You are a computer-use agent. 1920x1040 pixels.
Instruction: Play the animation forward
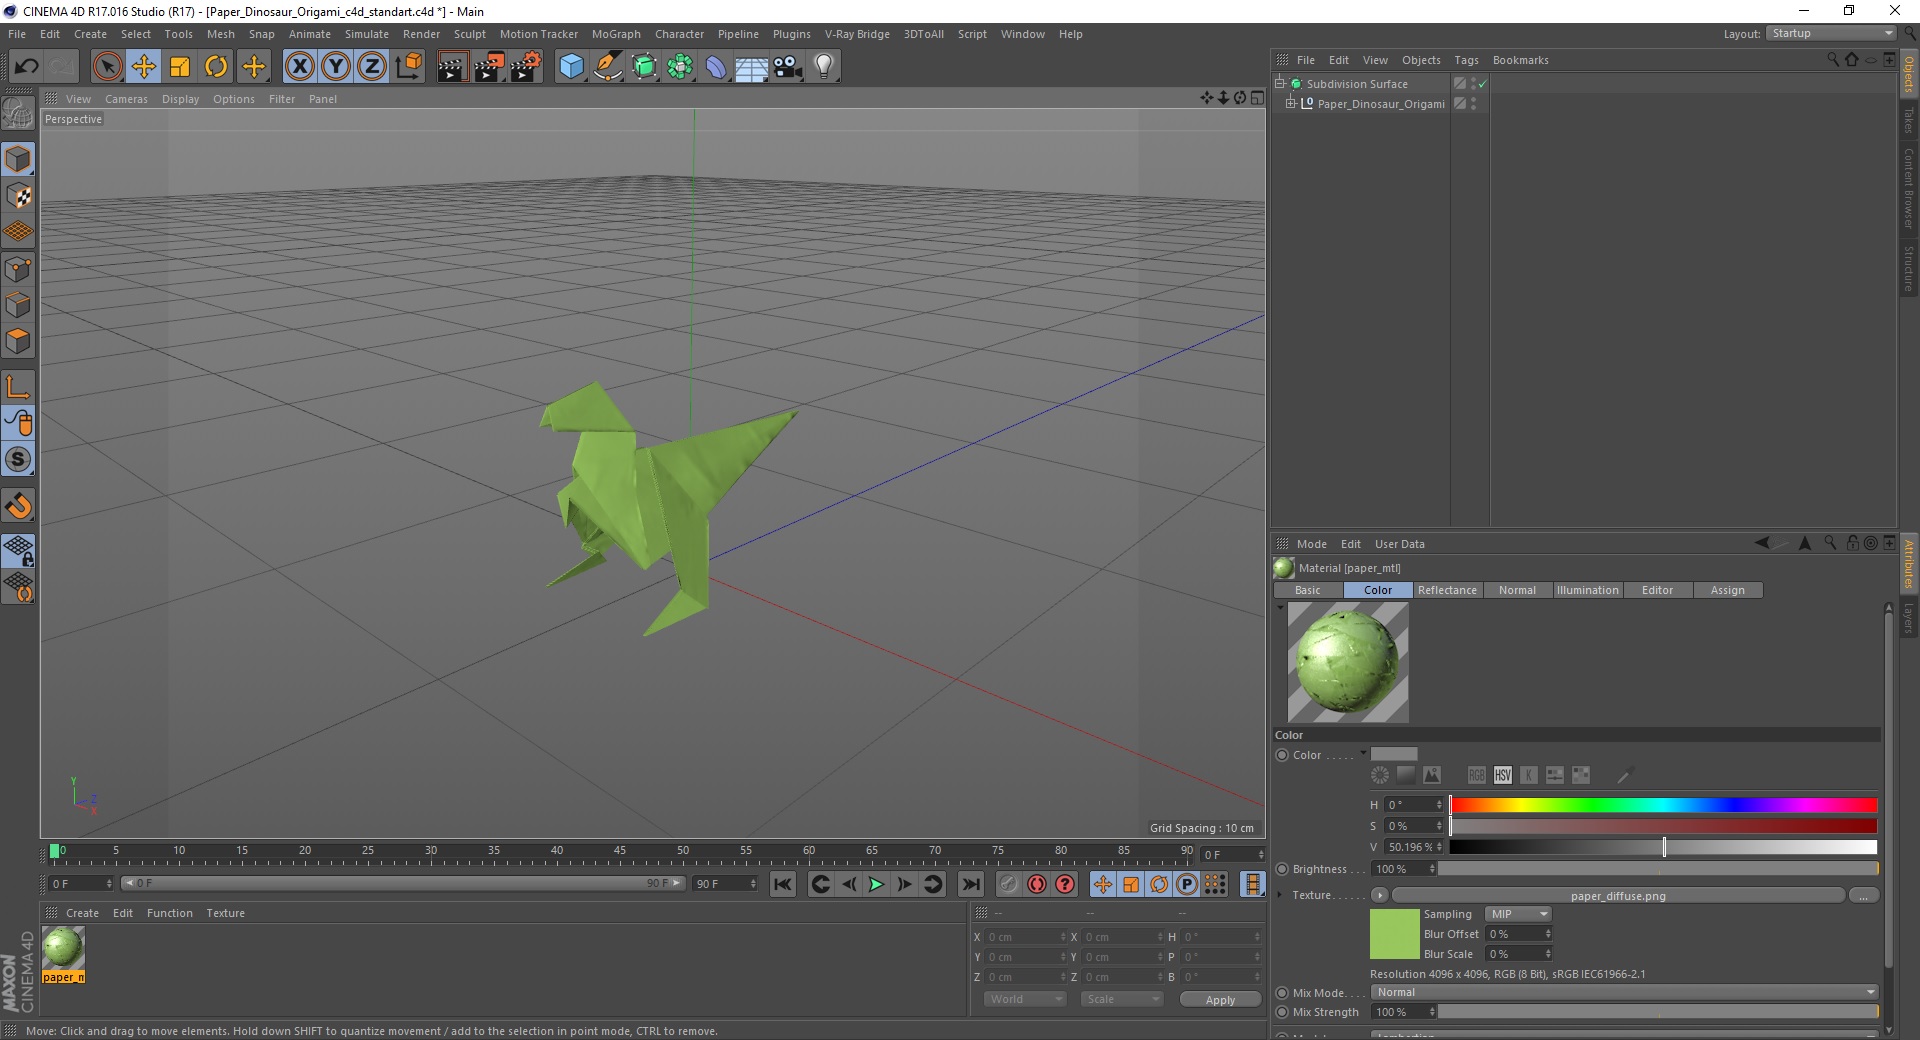[876, 884]
